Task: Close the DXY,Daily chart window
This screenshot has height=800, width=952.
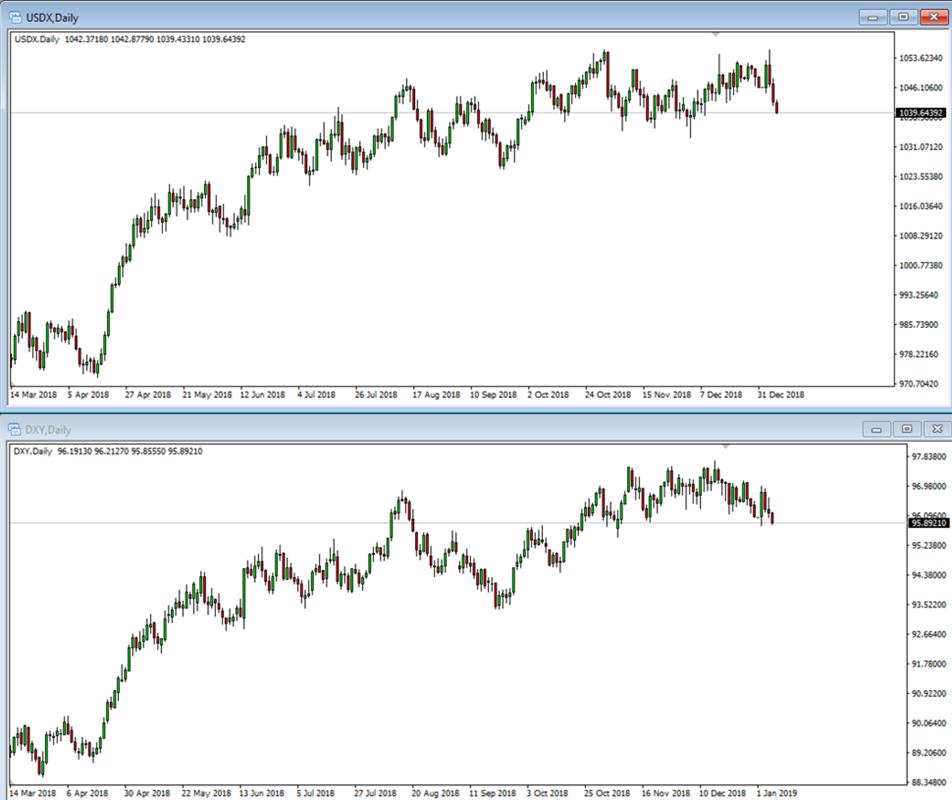Action: pyautogui.click(x=937, y=429)
